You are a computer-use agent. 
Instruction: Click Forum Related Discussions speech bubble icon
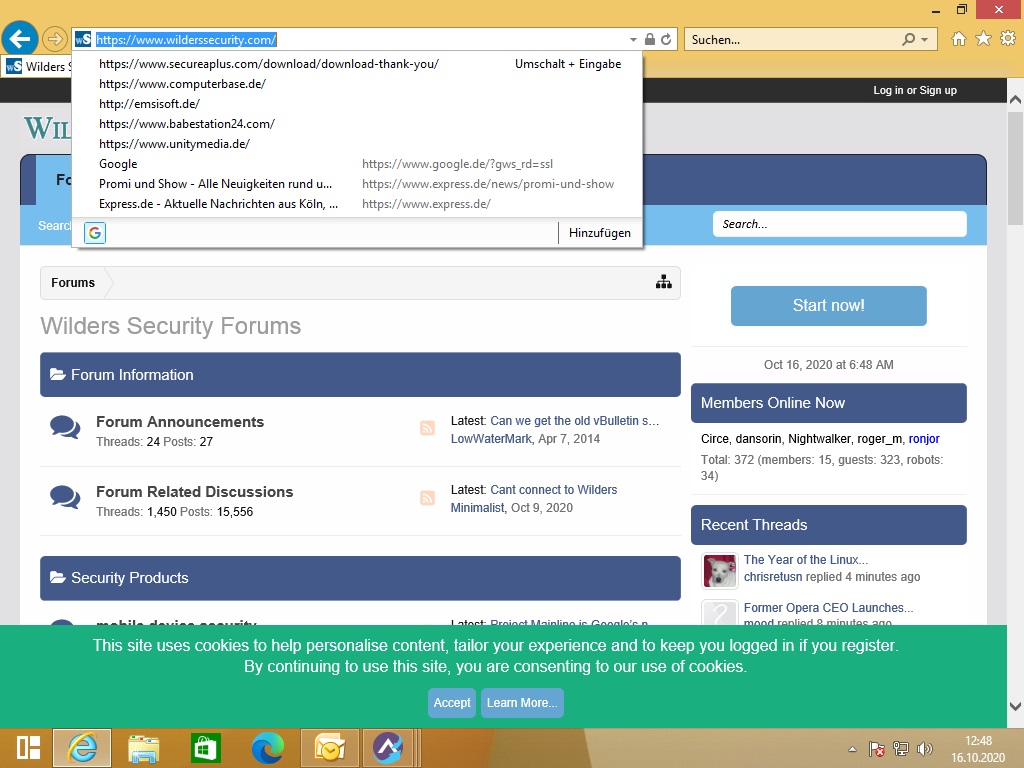65,498
